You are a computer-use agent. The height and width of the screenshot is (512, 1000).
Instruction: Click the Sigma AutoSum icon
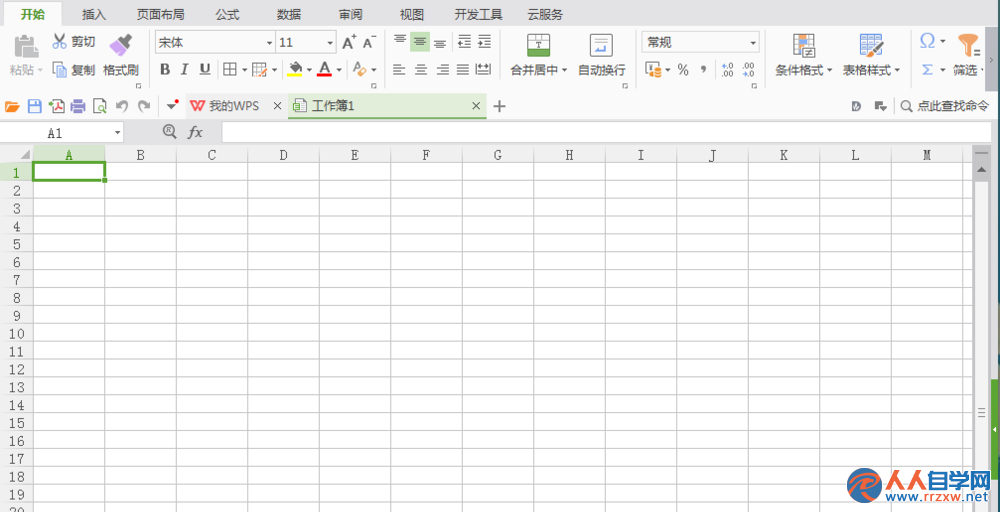[927, 69]
